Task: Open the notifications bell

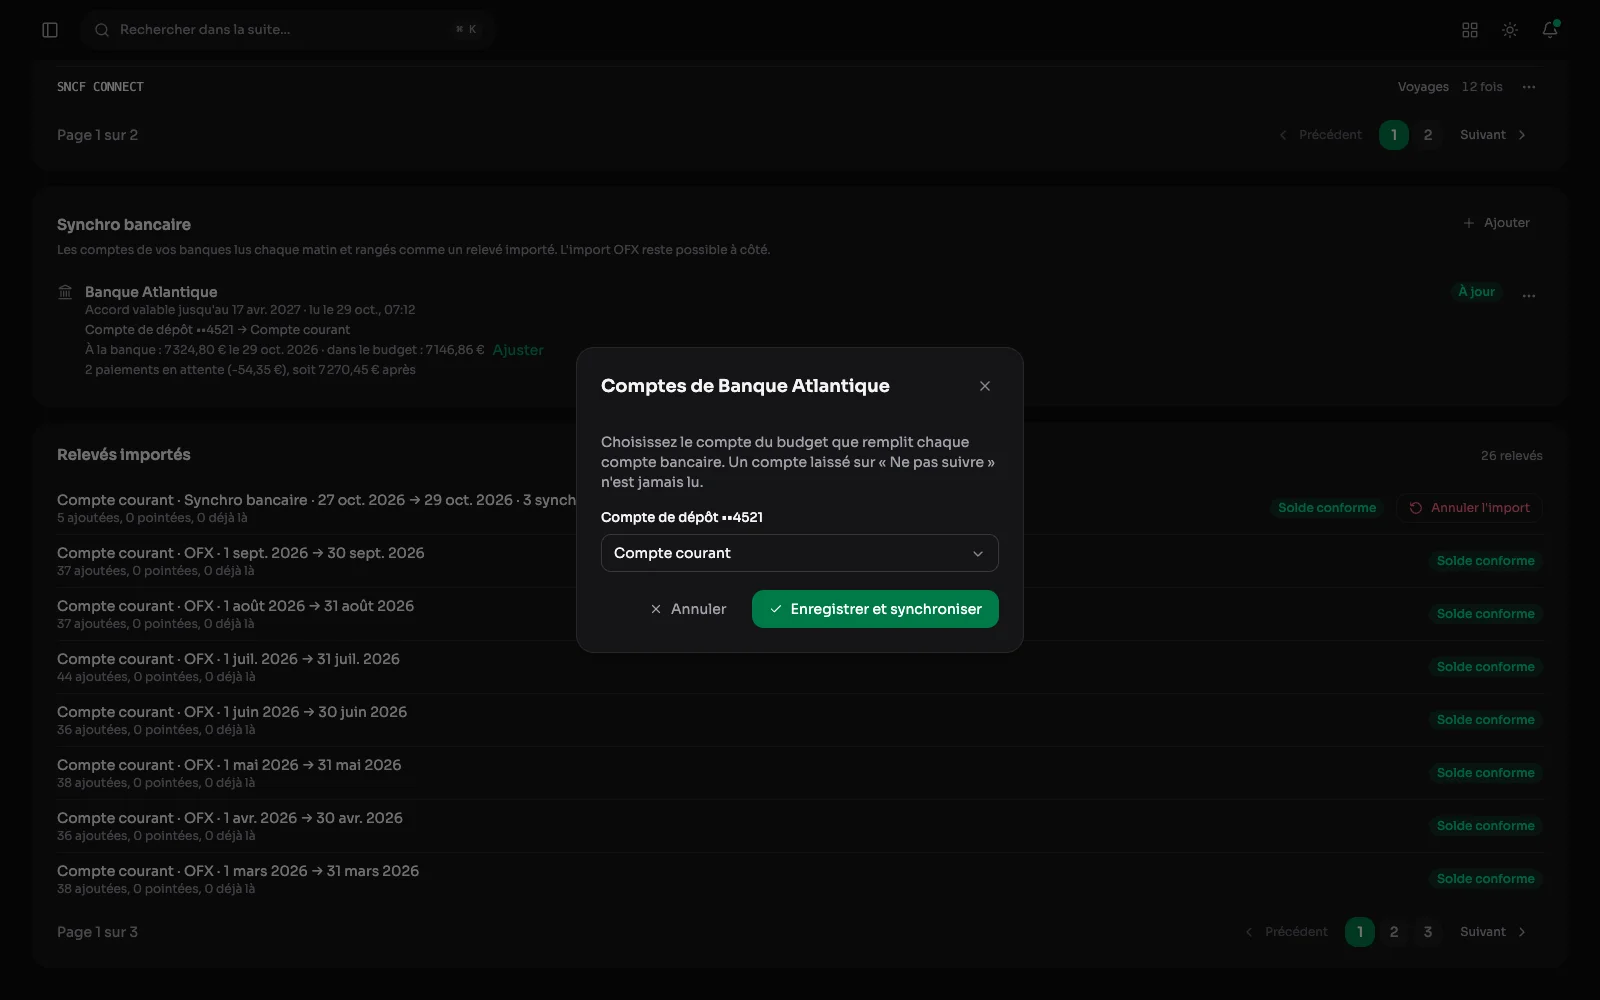Action: 1550,30
